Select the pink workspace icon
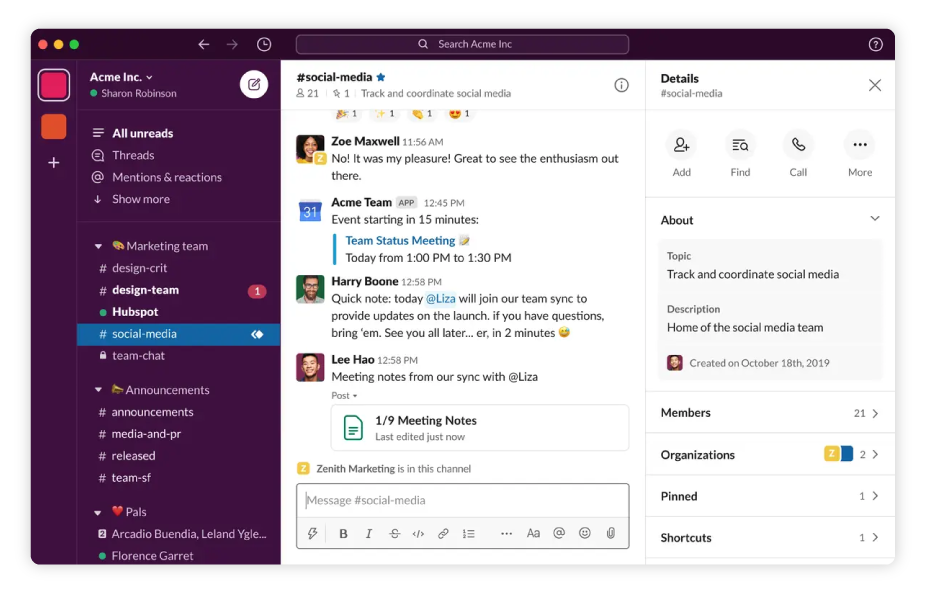This screenshot has height=596, width=925. [54, 85]
